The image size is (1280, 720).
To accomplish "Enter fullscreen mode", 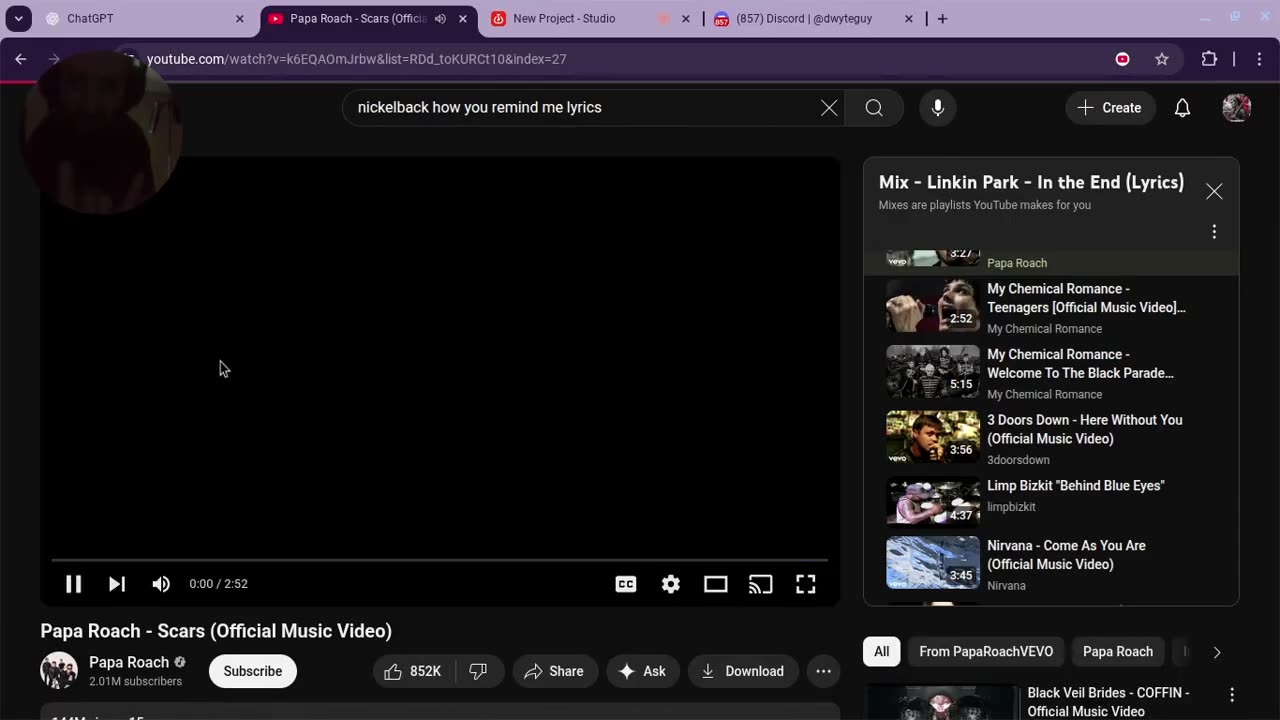I will click(806, 584).
